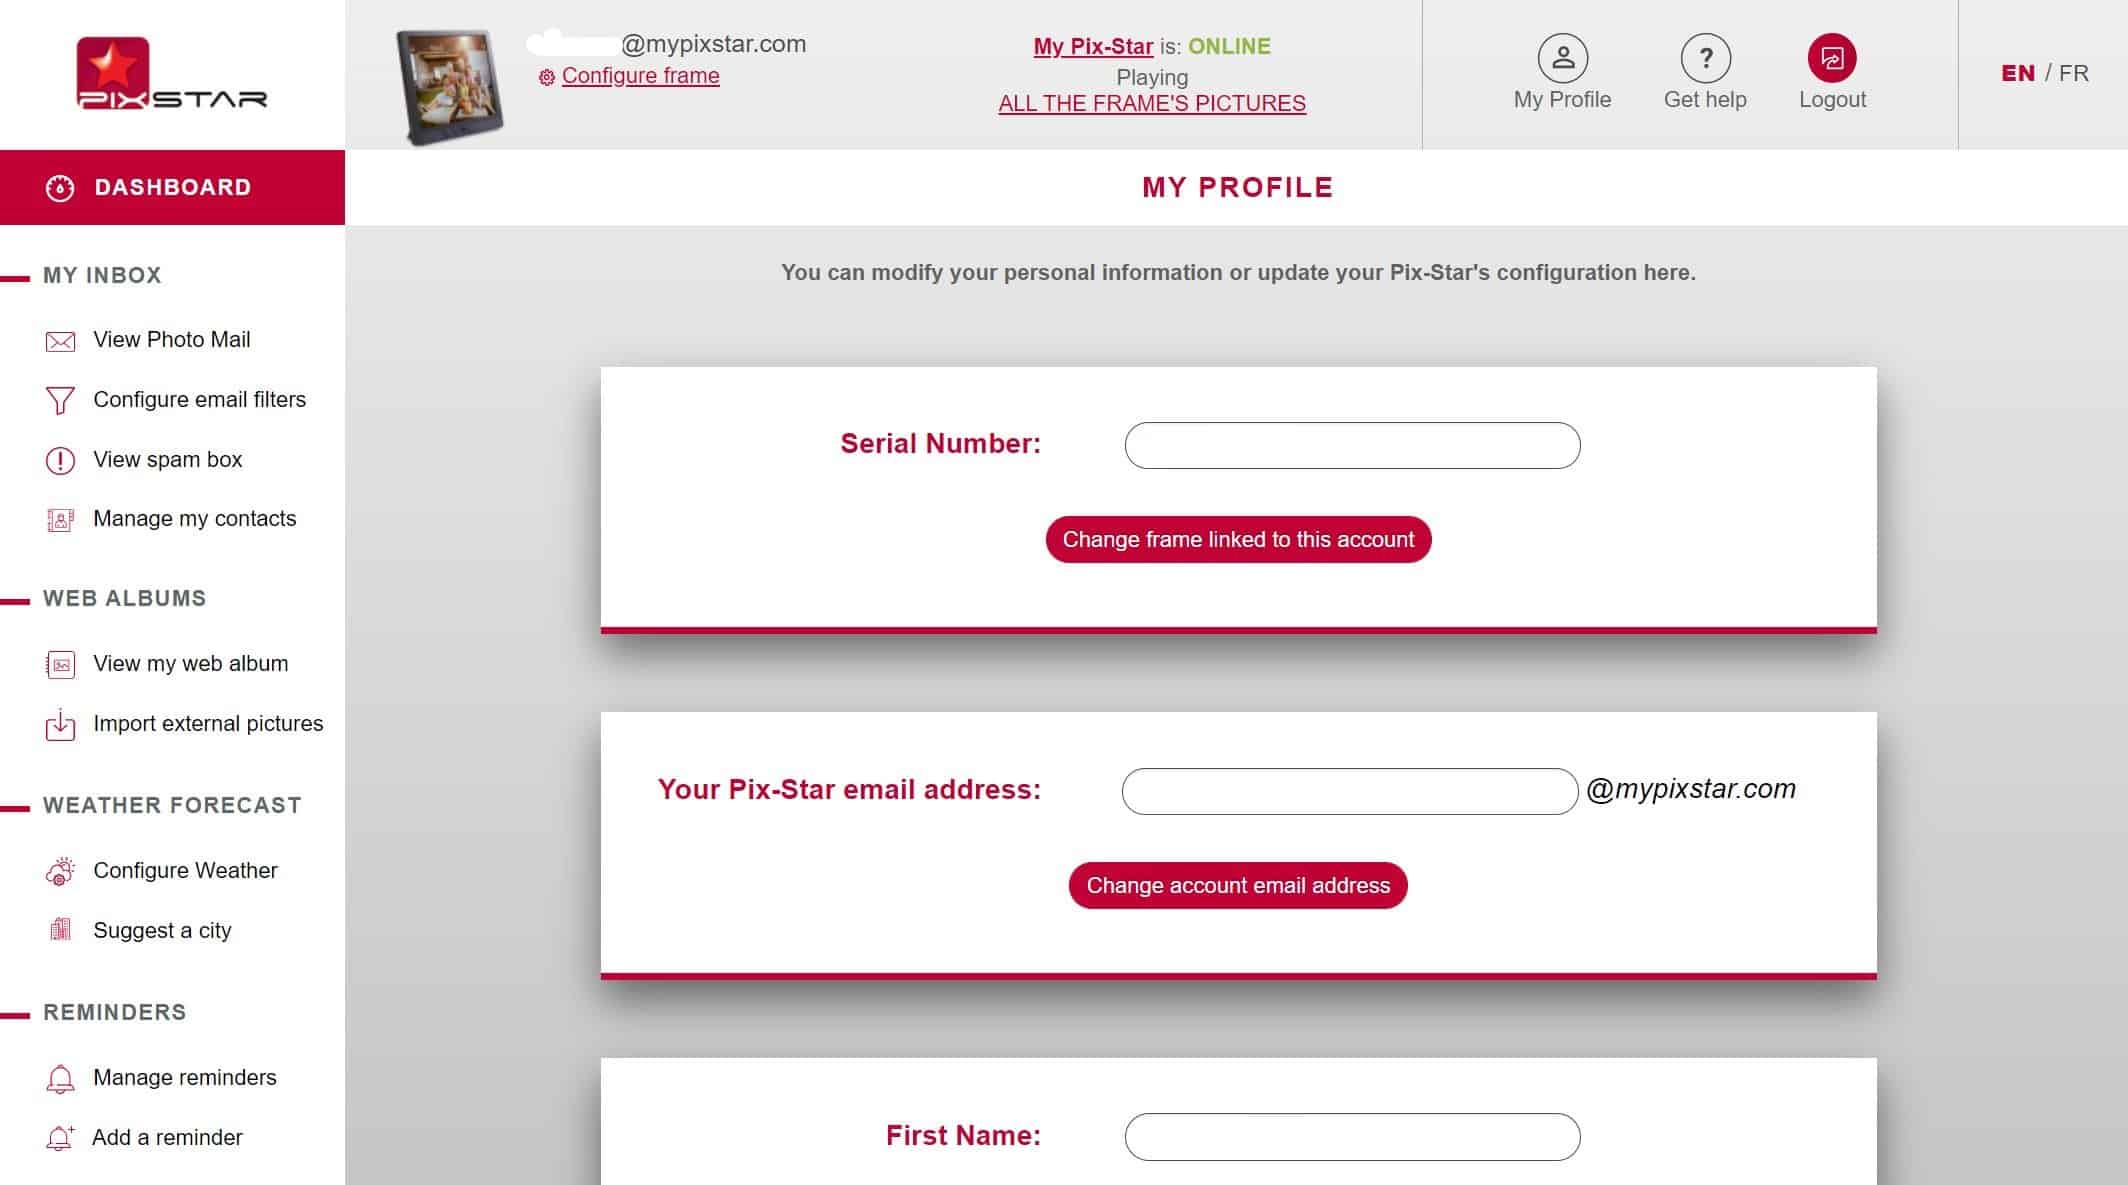The image size is (2128, 1185).
Task: Click the View spam box icon
Action: pyautogui.click(x=58, y=458)
